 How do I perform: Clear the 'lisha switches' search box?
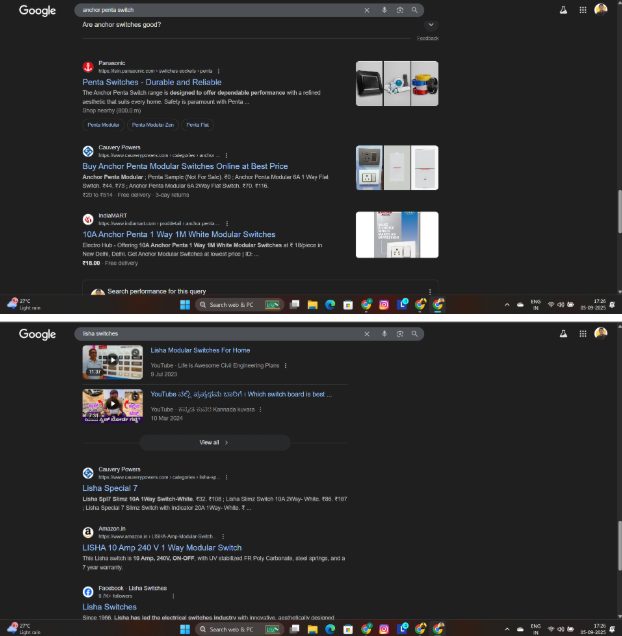367,334
